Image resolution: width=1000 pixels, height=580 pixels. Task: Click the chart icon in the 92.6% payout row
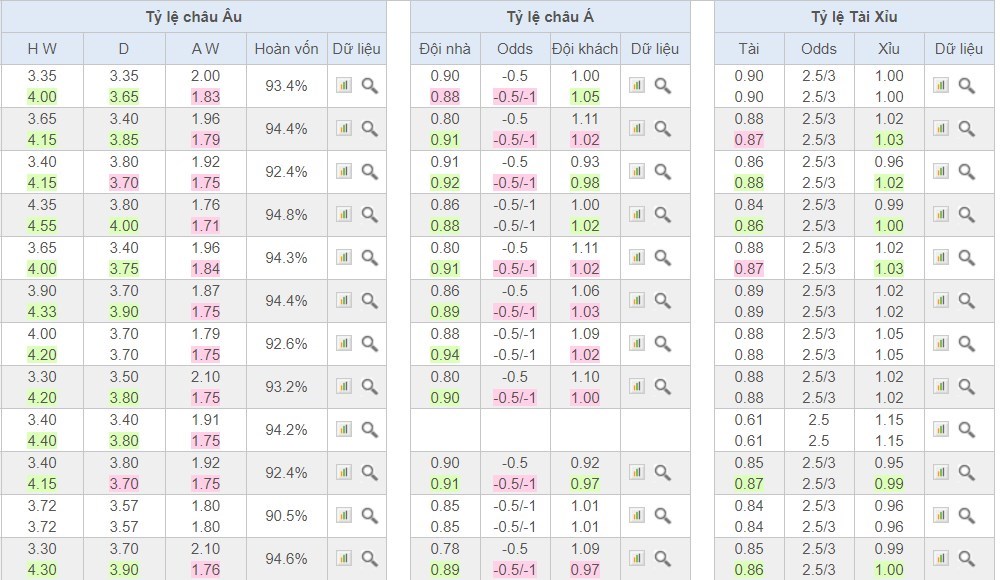pyautogui.click(x=344, y=343)
